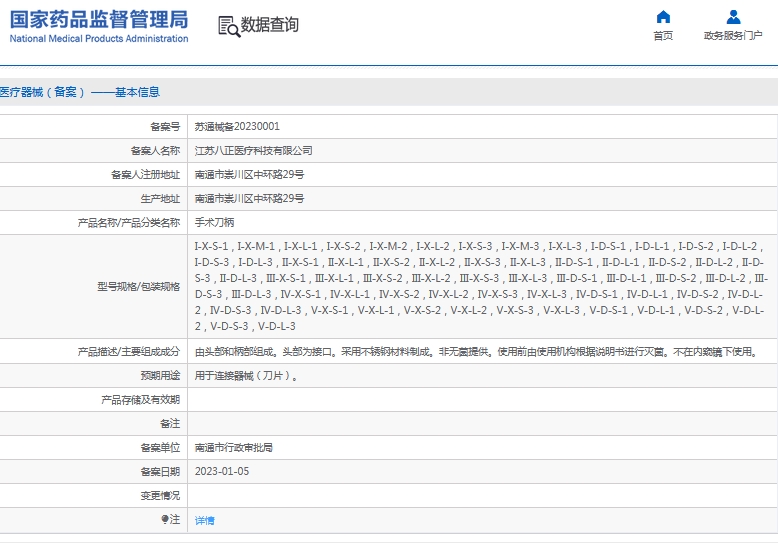Click the 备案日期 row label
This screenshot has width=778, height=543.
[160, 472]
